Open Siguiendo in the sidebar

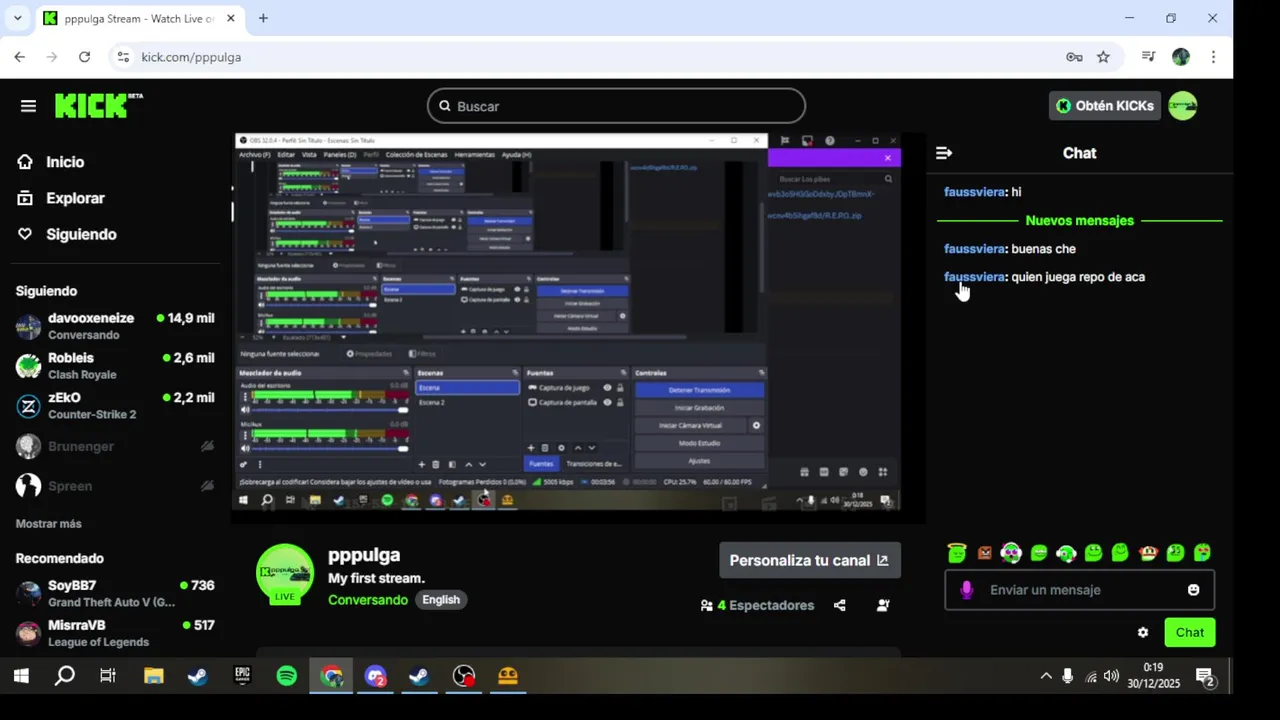67,234
